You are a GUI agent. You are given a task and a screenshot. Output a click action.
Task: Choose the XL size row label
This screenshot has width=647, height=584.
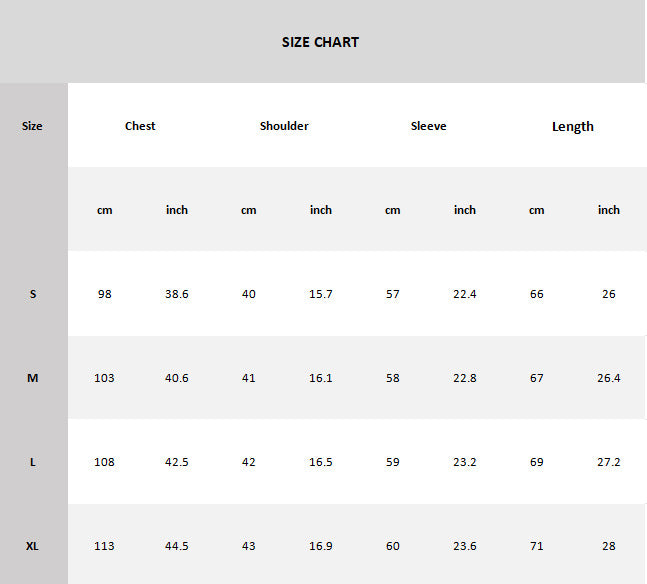pos(33,546)
